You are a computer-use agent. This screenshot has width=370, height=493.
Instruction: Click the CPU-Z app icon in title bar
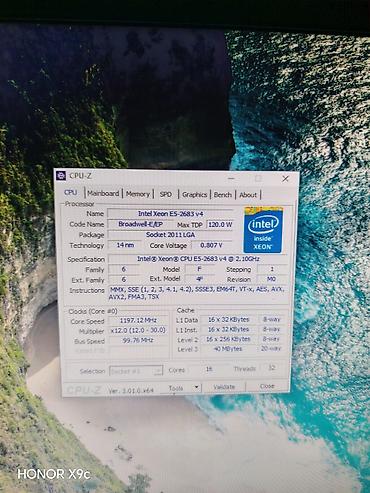[61, 175]
